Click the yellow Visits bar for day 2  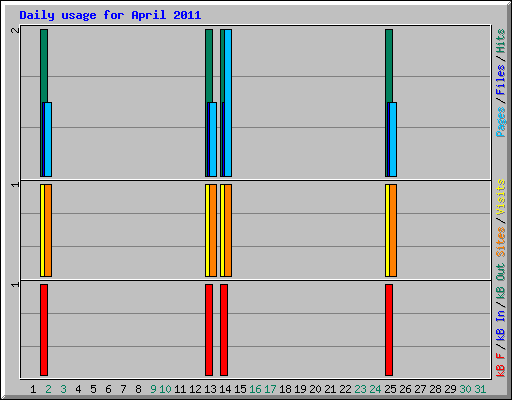[42, 230]
